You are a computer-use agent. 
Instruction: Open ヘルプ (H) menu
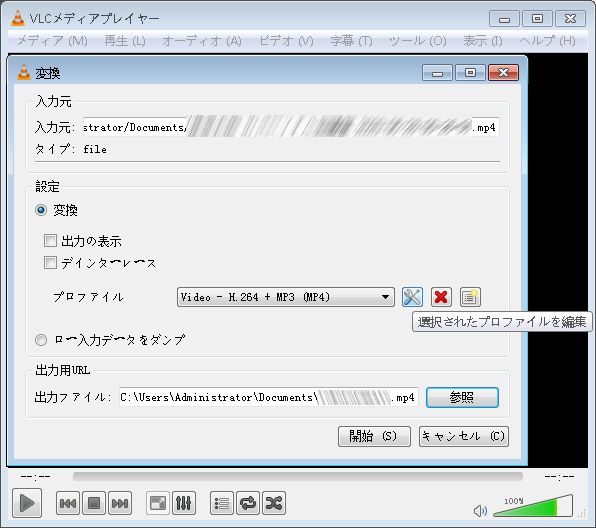pos(547,41)
